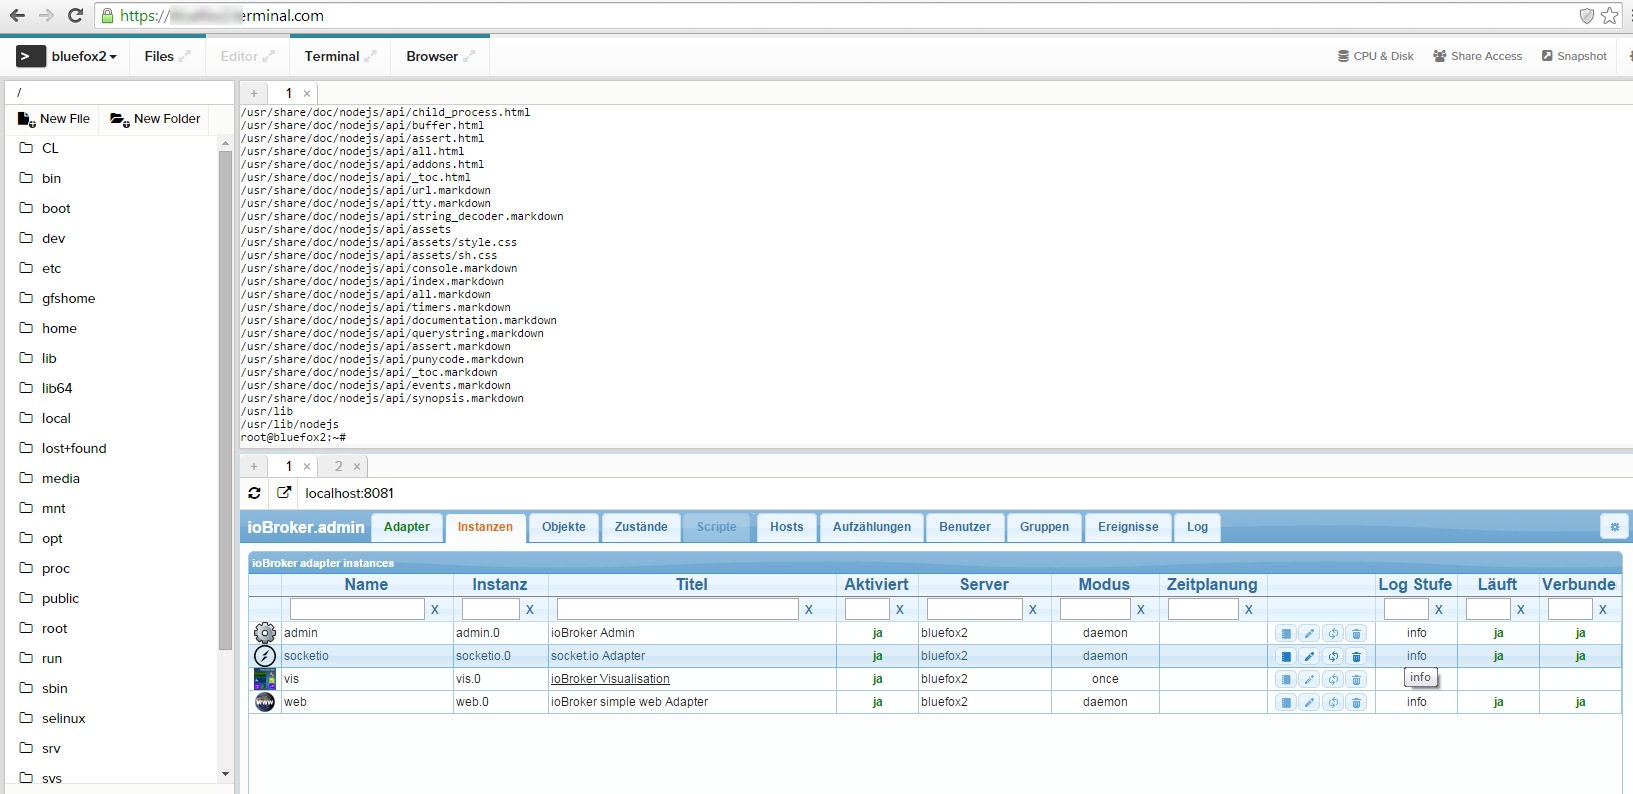The height and width of the screenshot is (794, 1633).
Task: Expand the Browser panel
Action: tap(469, 57)
